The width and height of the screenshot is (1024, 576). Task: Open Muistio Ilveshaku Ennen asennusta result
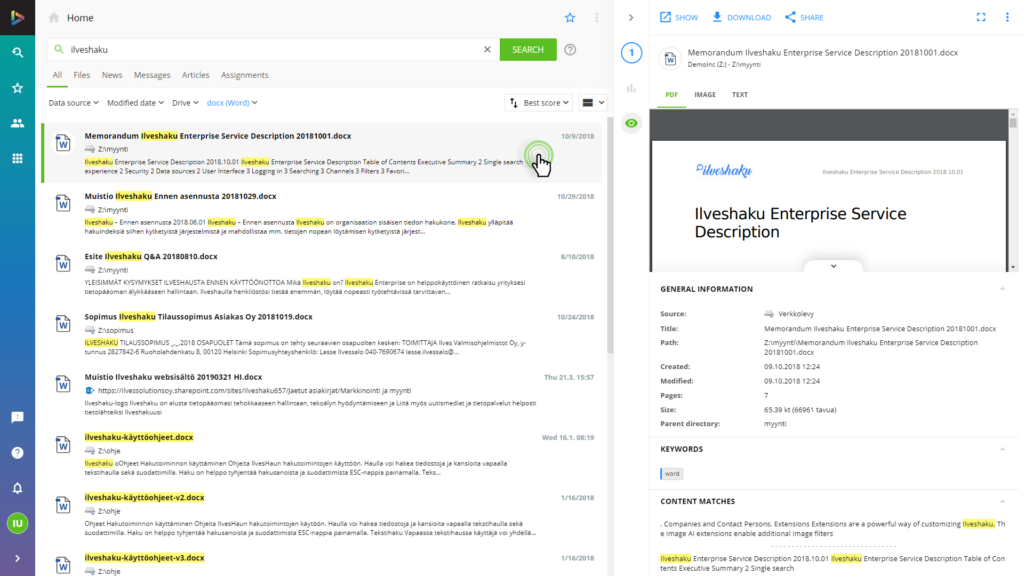click(x=180, y=196)
